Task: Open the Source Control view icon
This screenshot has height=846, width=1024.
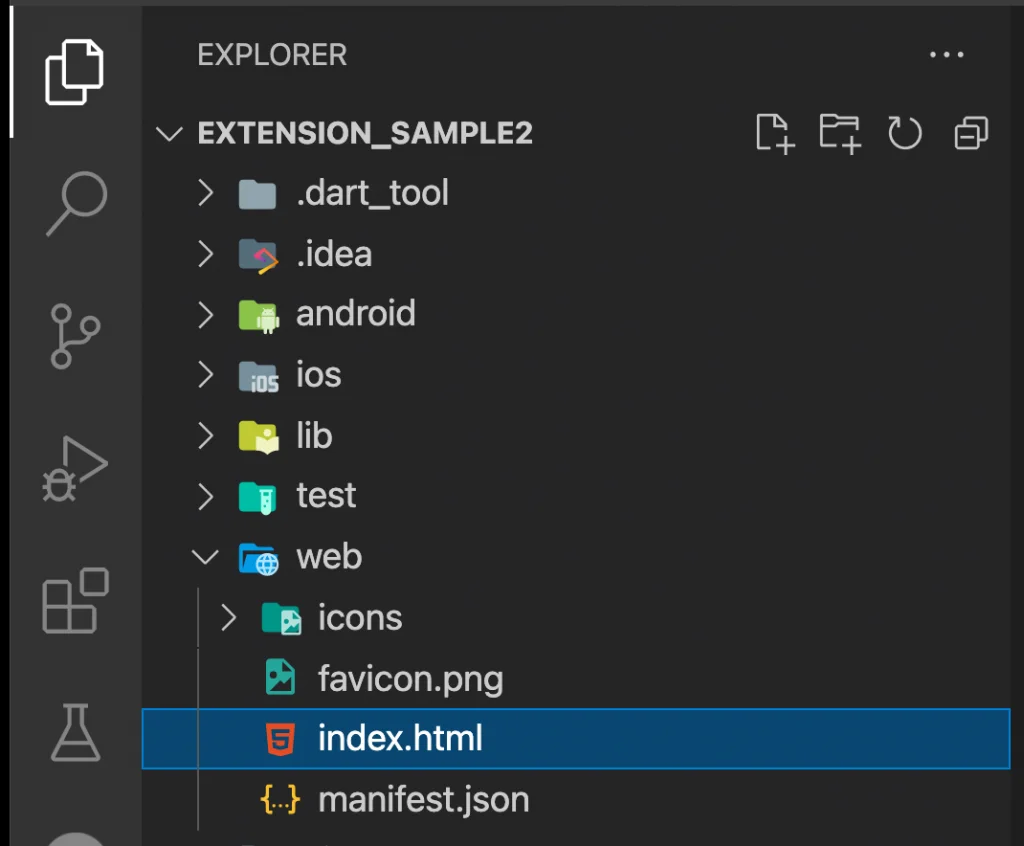Action: 74,336
